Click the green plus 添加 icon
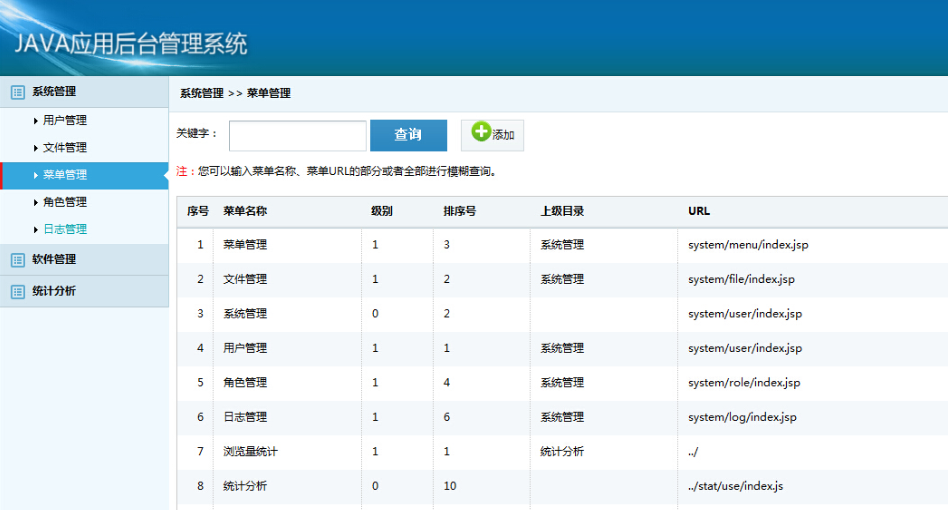The image size is (948, 510). (x=481, y=133)
